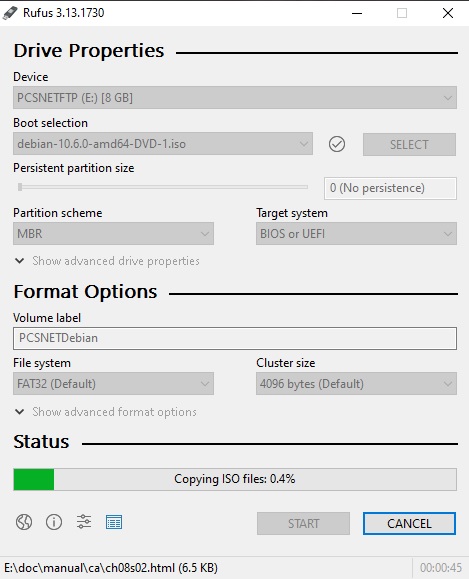Open the Partition scheme MBR dropdown

click(x=113, y=233)
